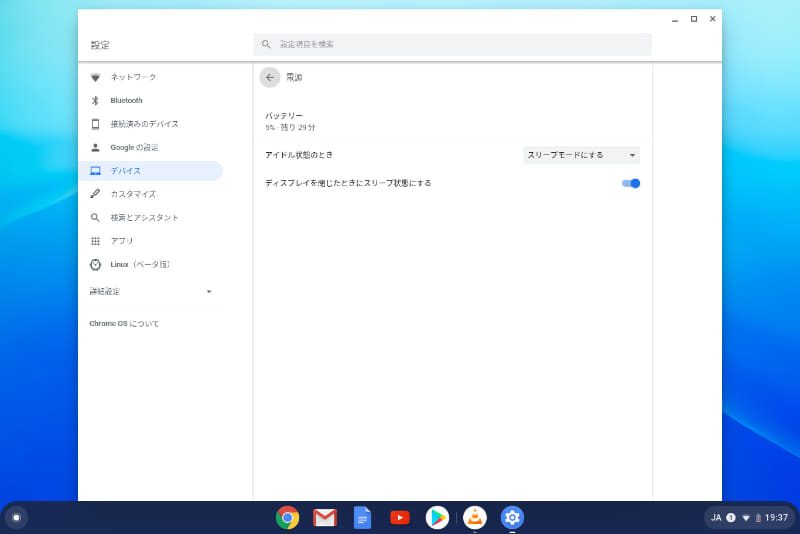This screenshot has height=534, width=800.
Task: Click the apps grid icon in sidebar
Action: click(x=95, y=241)
